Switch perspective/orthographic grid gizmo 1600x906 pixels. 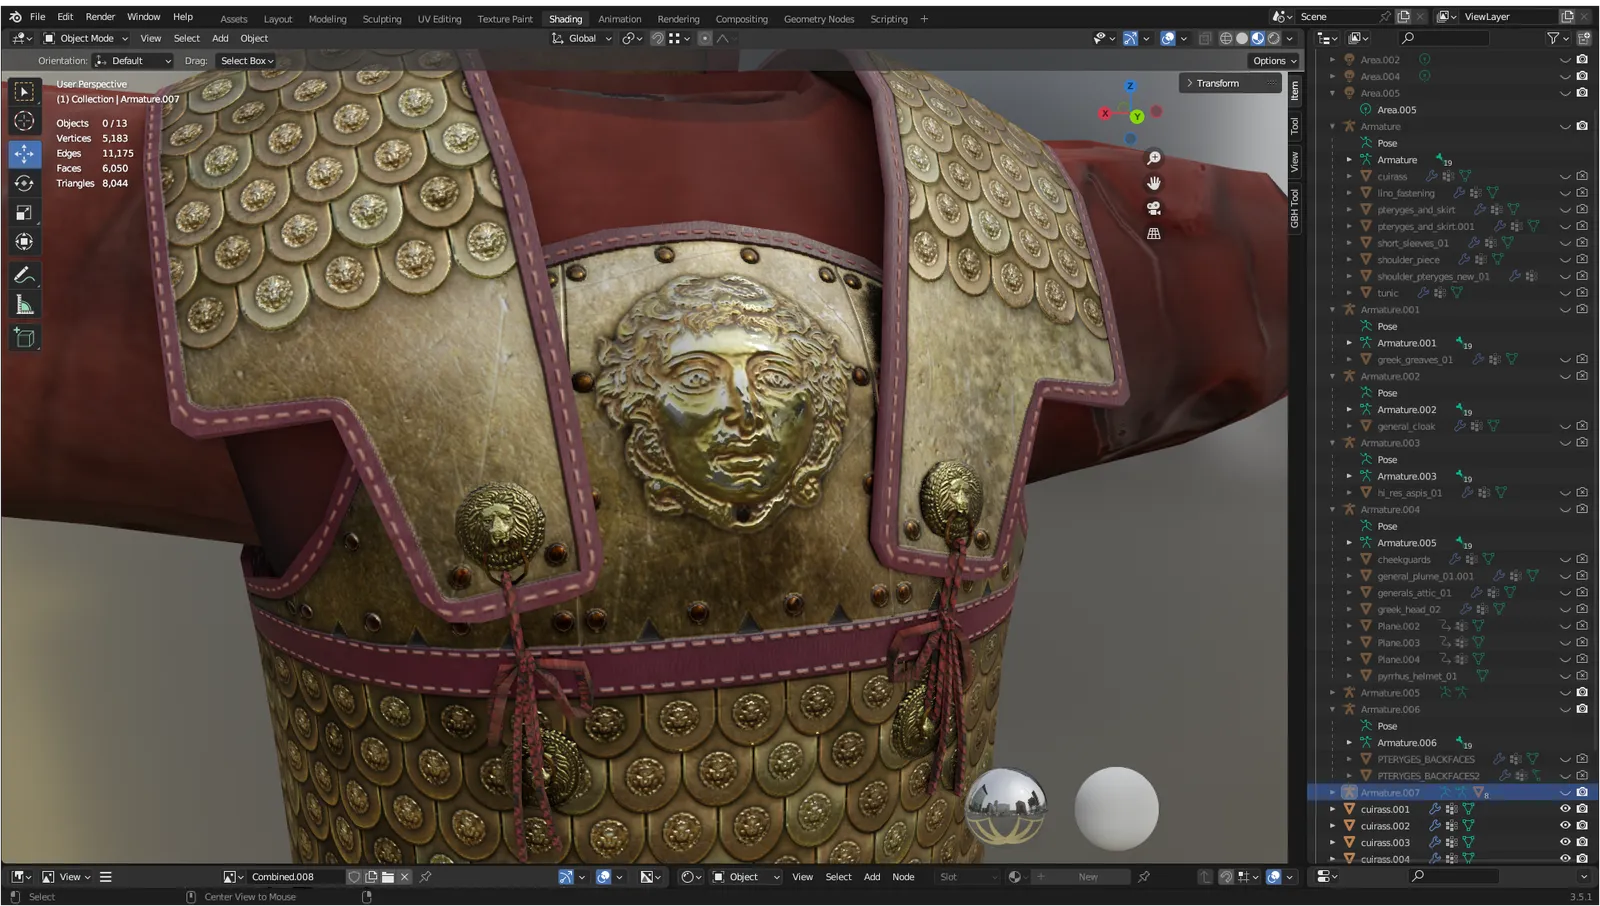(x=1154, y=233)
